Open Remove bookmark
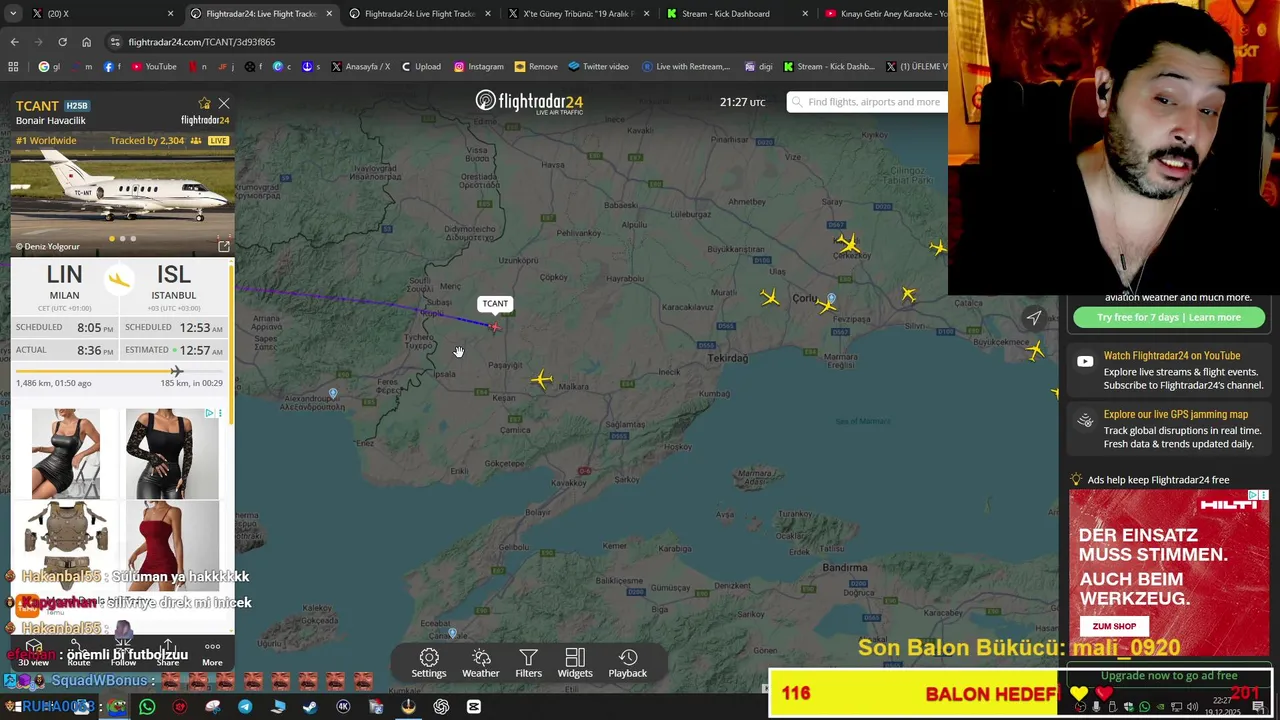The width and height of the screenshot is (1280, 720). [x=536, y=67]
